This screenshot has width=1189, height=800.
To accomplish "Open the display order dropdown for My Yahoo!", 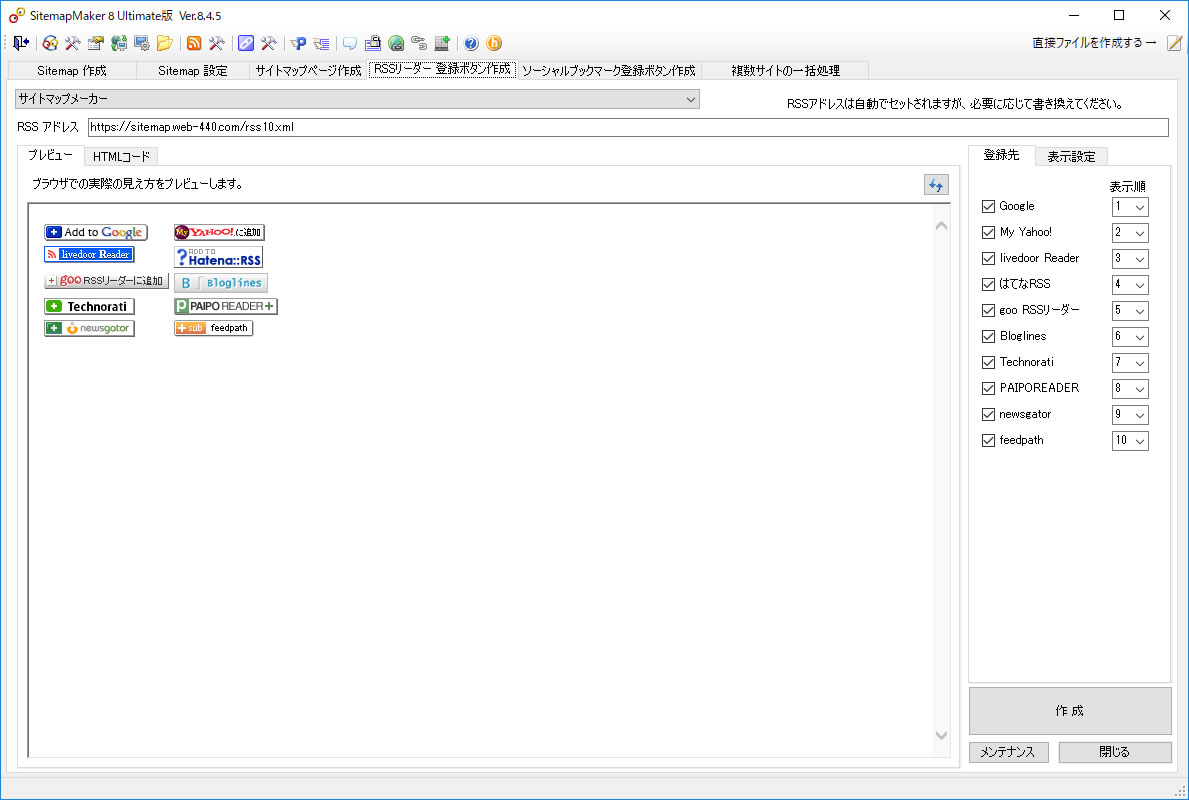I will (1130, 232).
